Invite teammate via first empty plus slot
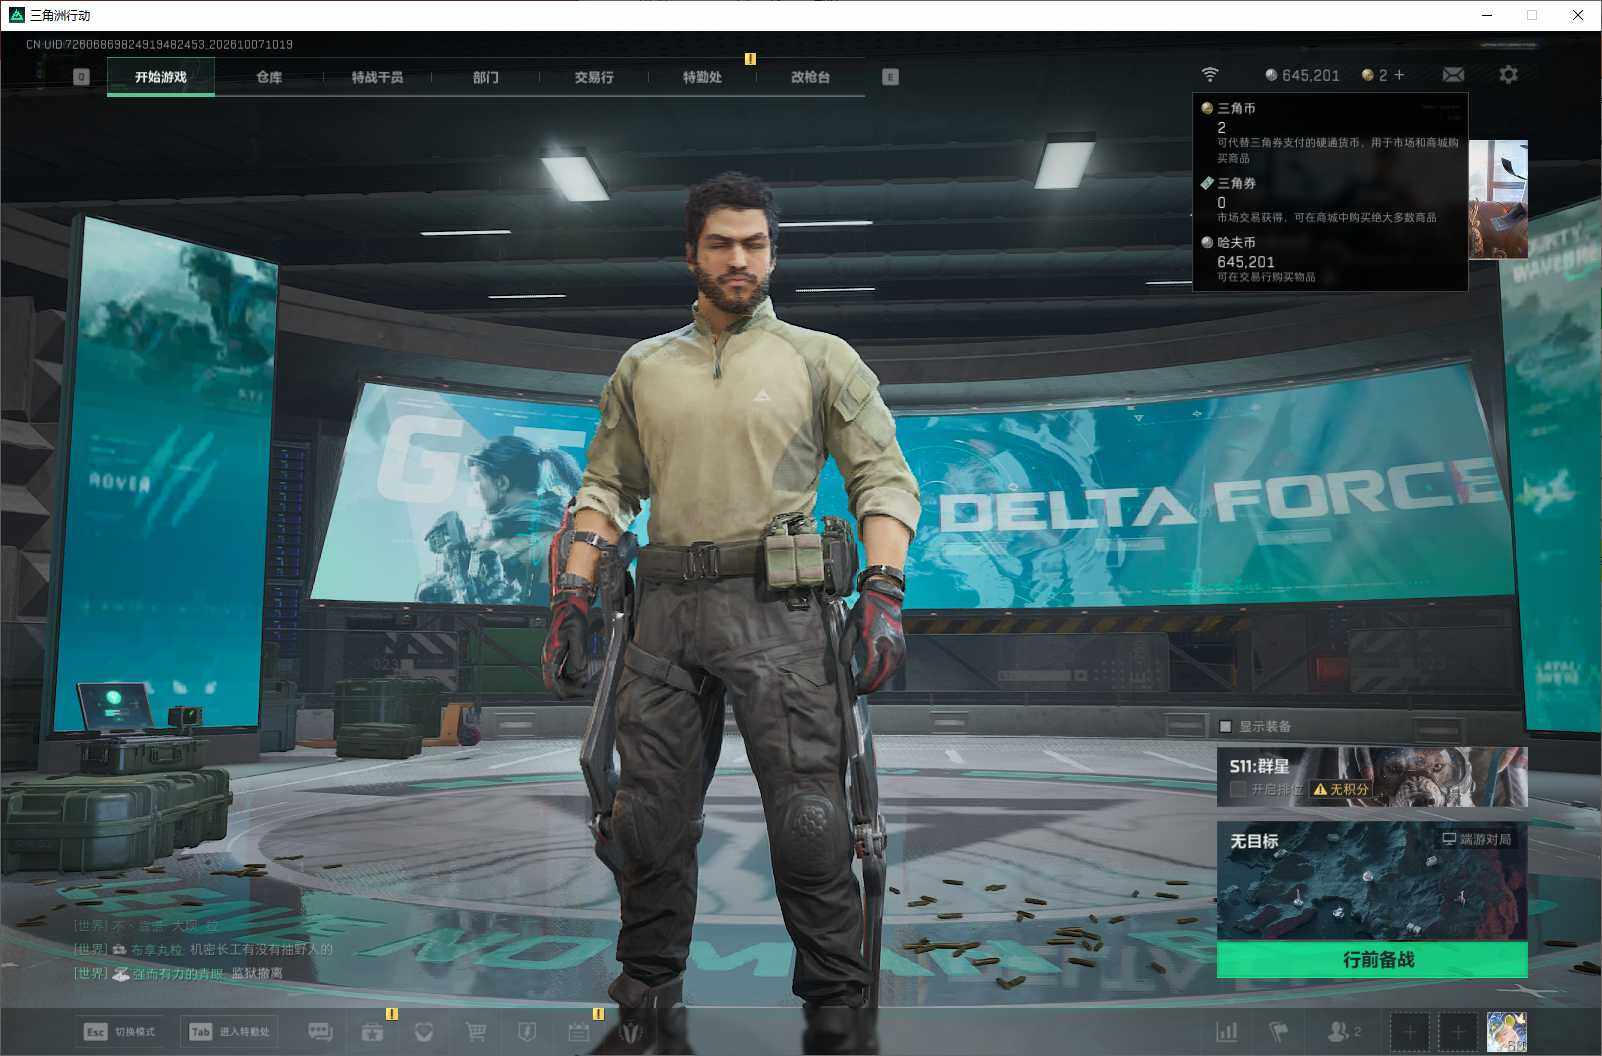1602x1056 pixels. (1410, 1031)
